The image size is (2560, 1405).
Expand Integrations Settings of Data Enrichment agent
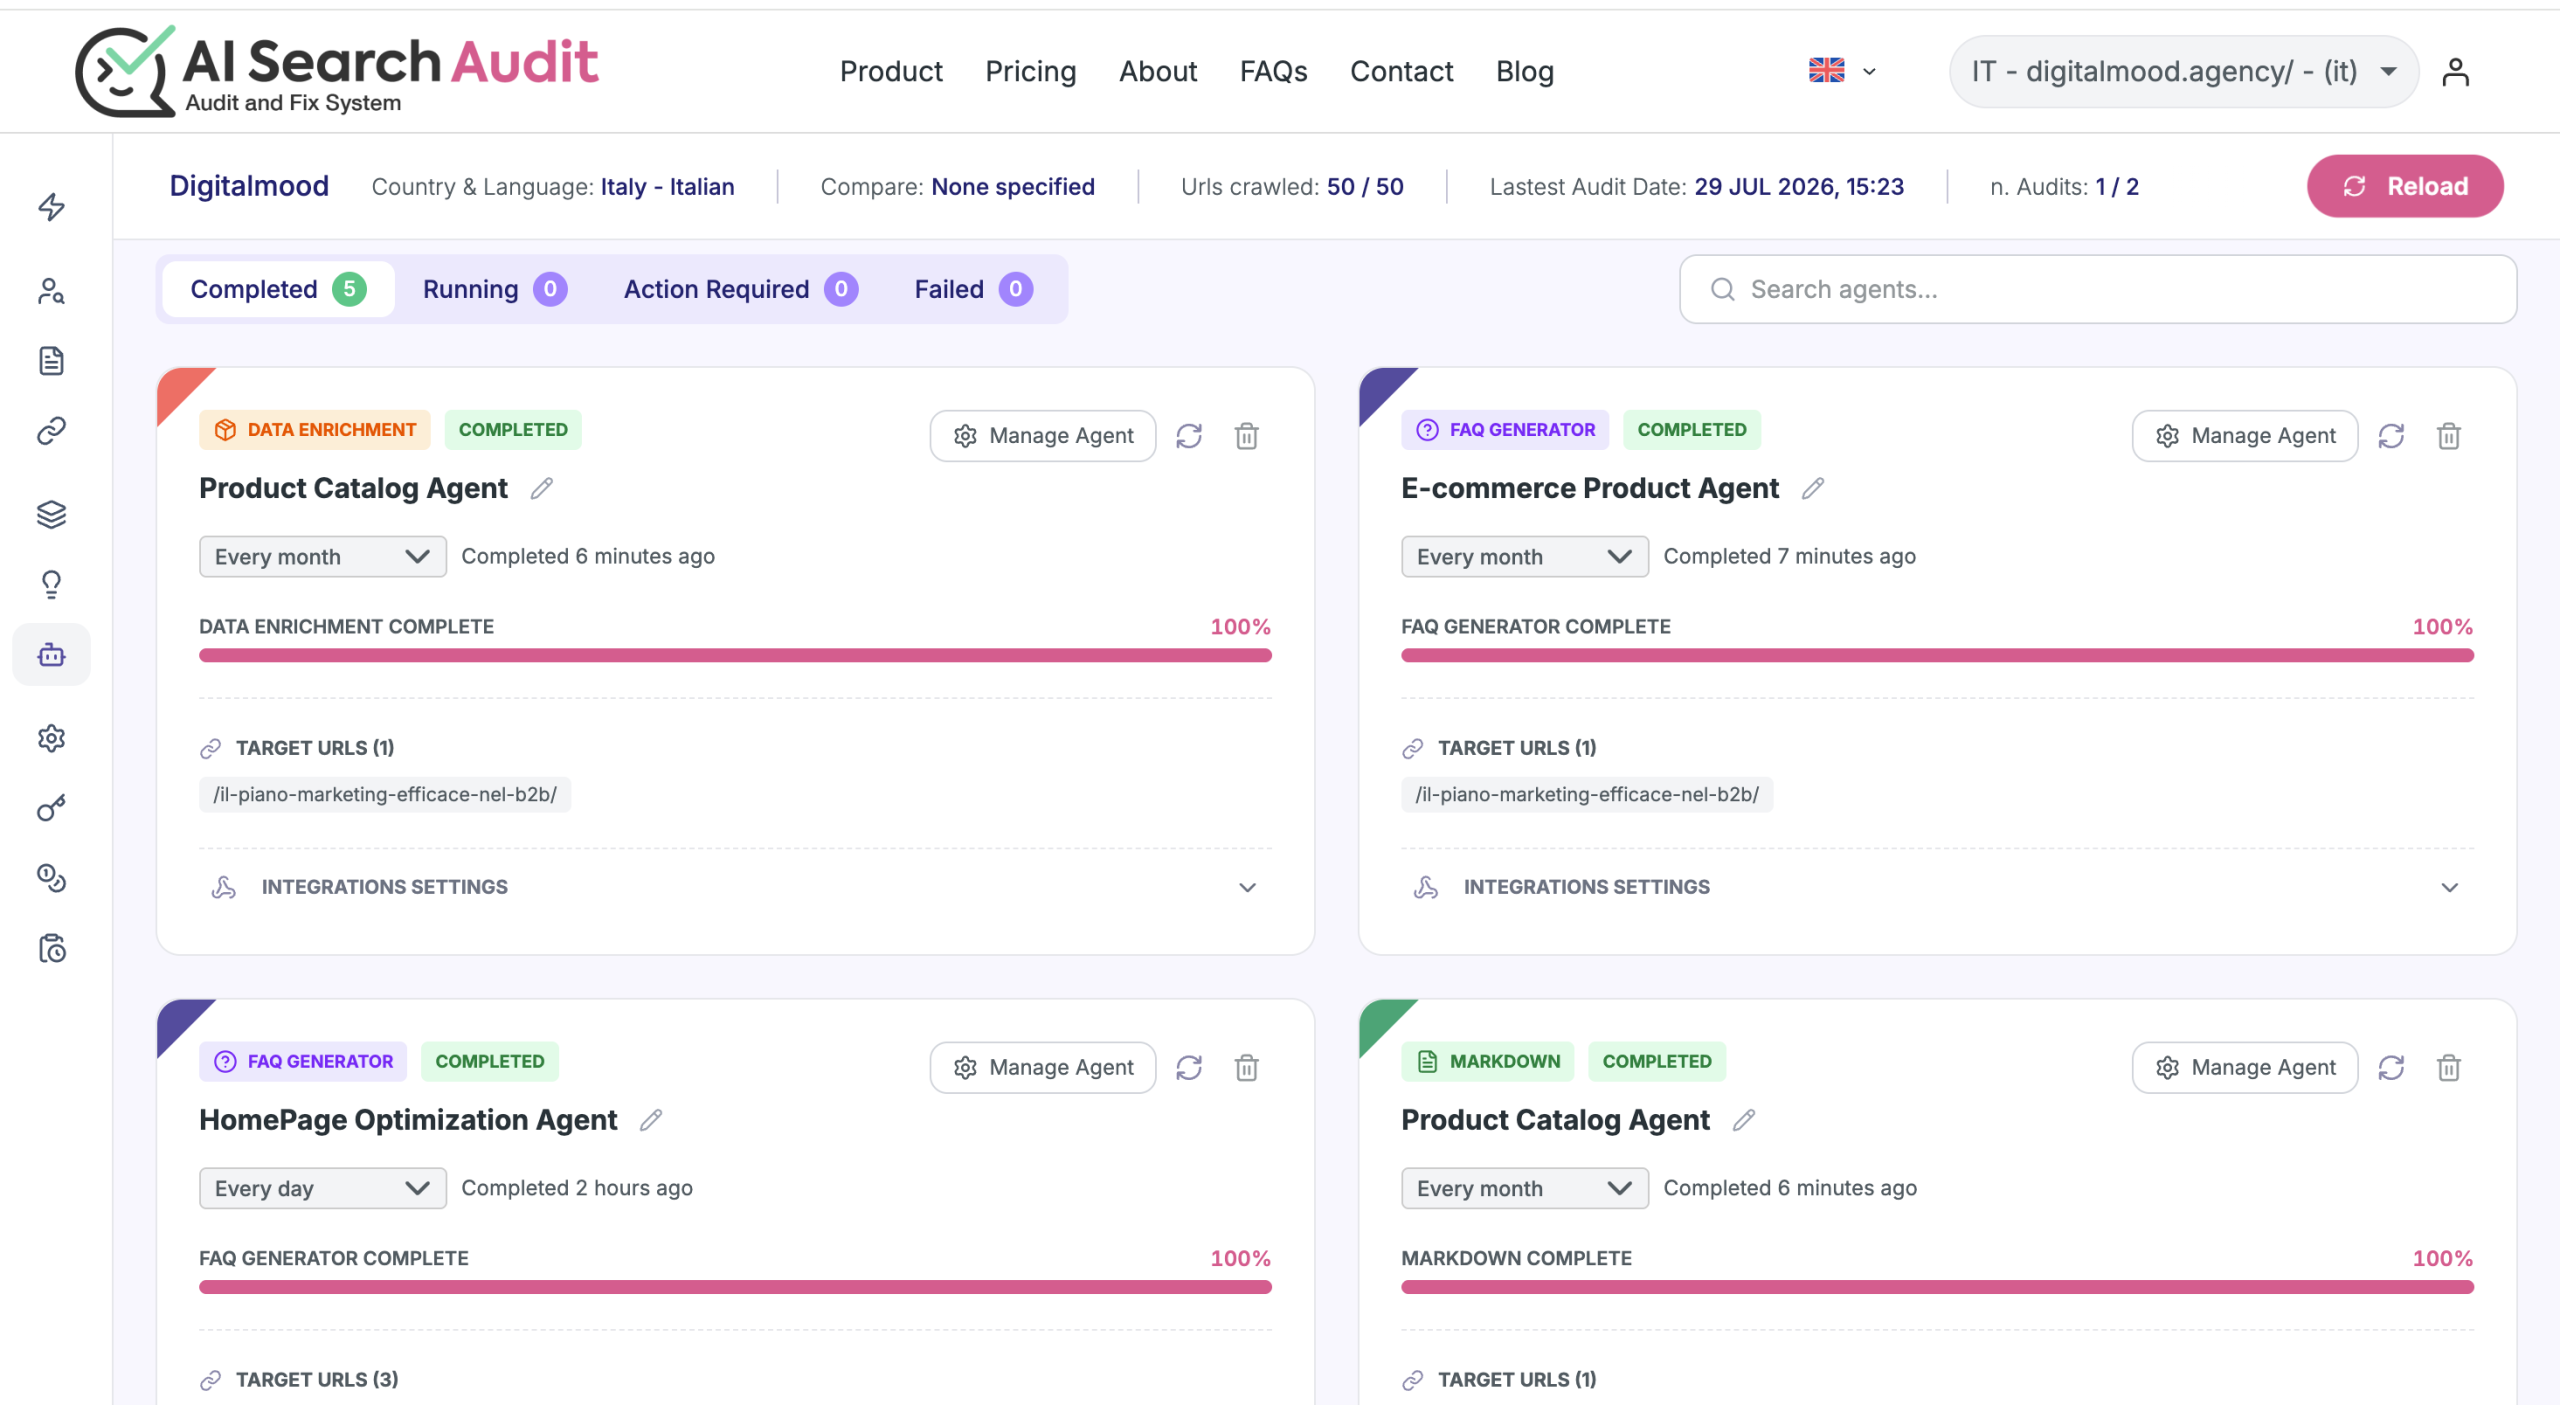tap(735, 887)
